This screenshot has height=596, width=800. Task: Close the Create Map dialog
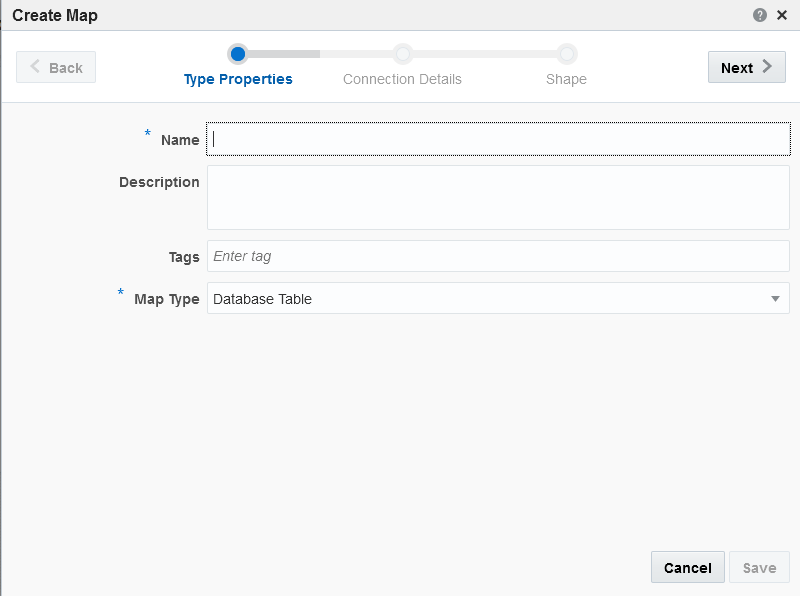(x=782, y=15)
